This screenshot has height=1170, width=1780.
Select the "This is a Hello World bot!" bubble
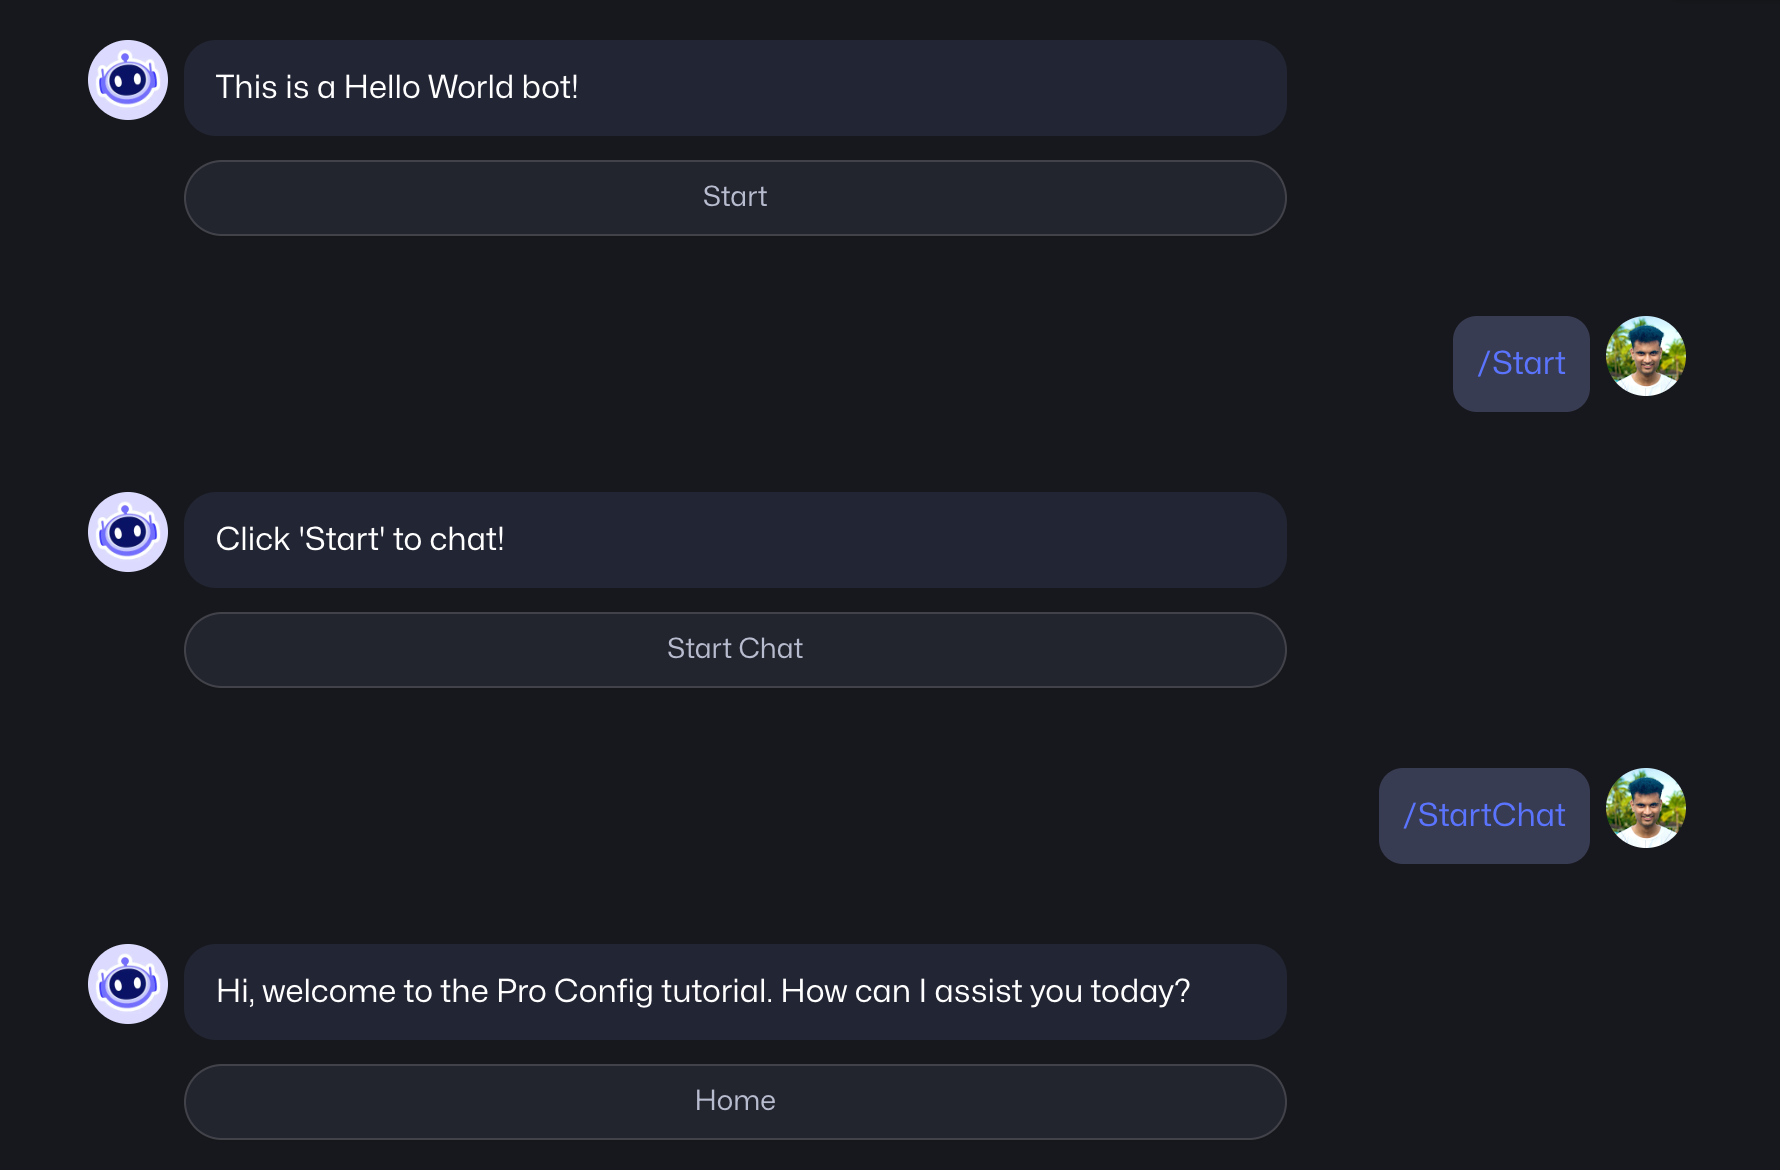[x=900, y=88]
